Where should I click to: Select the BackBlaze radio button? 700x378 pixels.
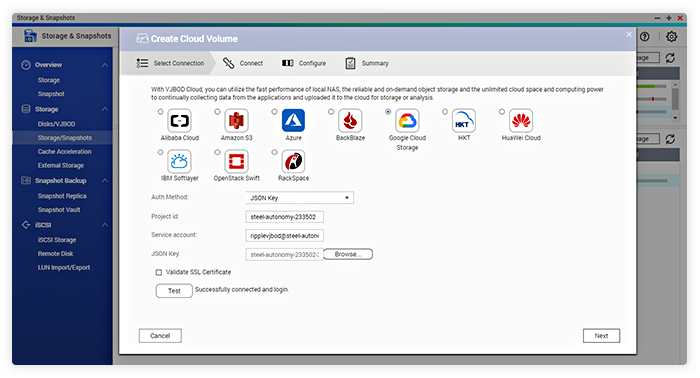pos(331,112)
